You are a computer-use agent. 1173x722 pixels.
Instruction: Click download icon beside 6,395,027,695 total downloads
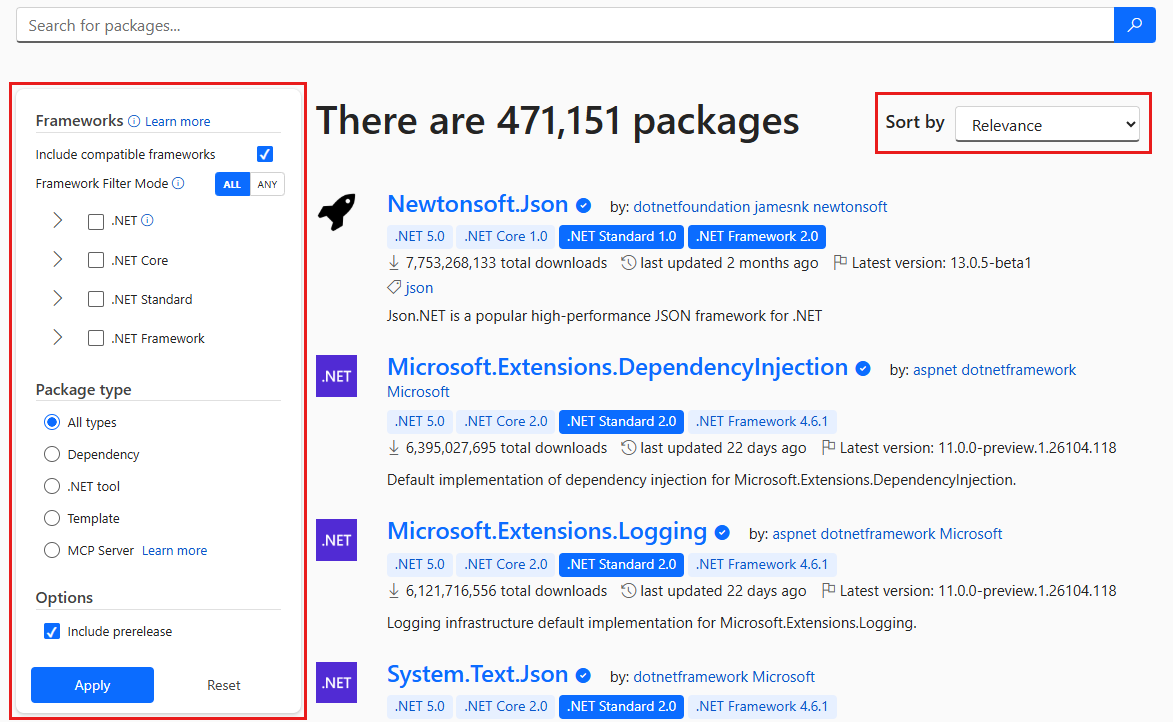click(393, 447)
